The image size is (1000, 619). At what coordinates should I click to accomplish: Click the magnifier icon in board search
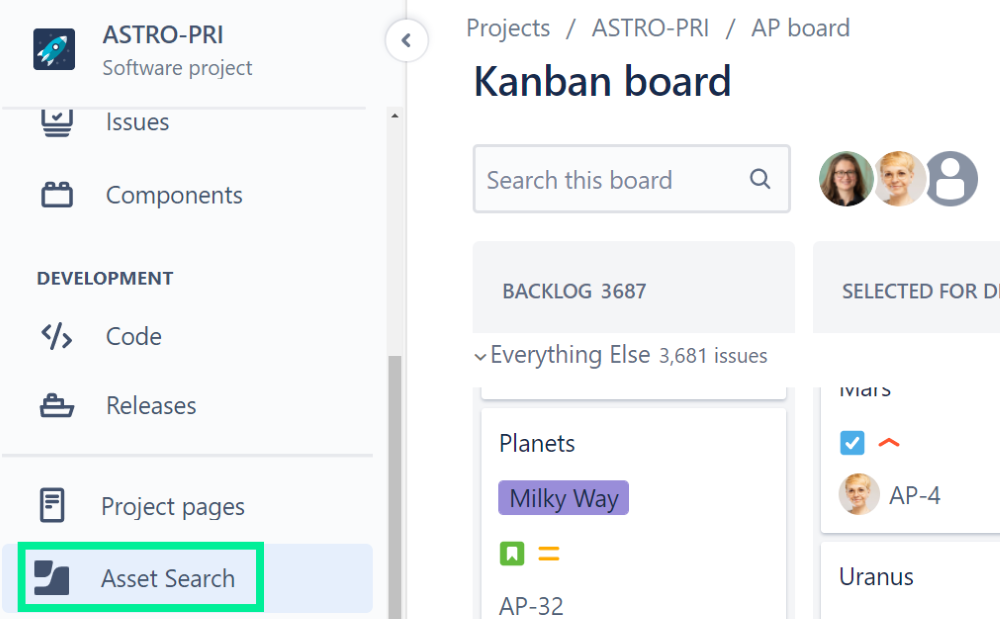point(760,179)
